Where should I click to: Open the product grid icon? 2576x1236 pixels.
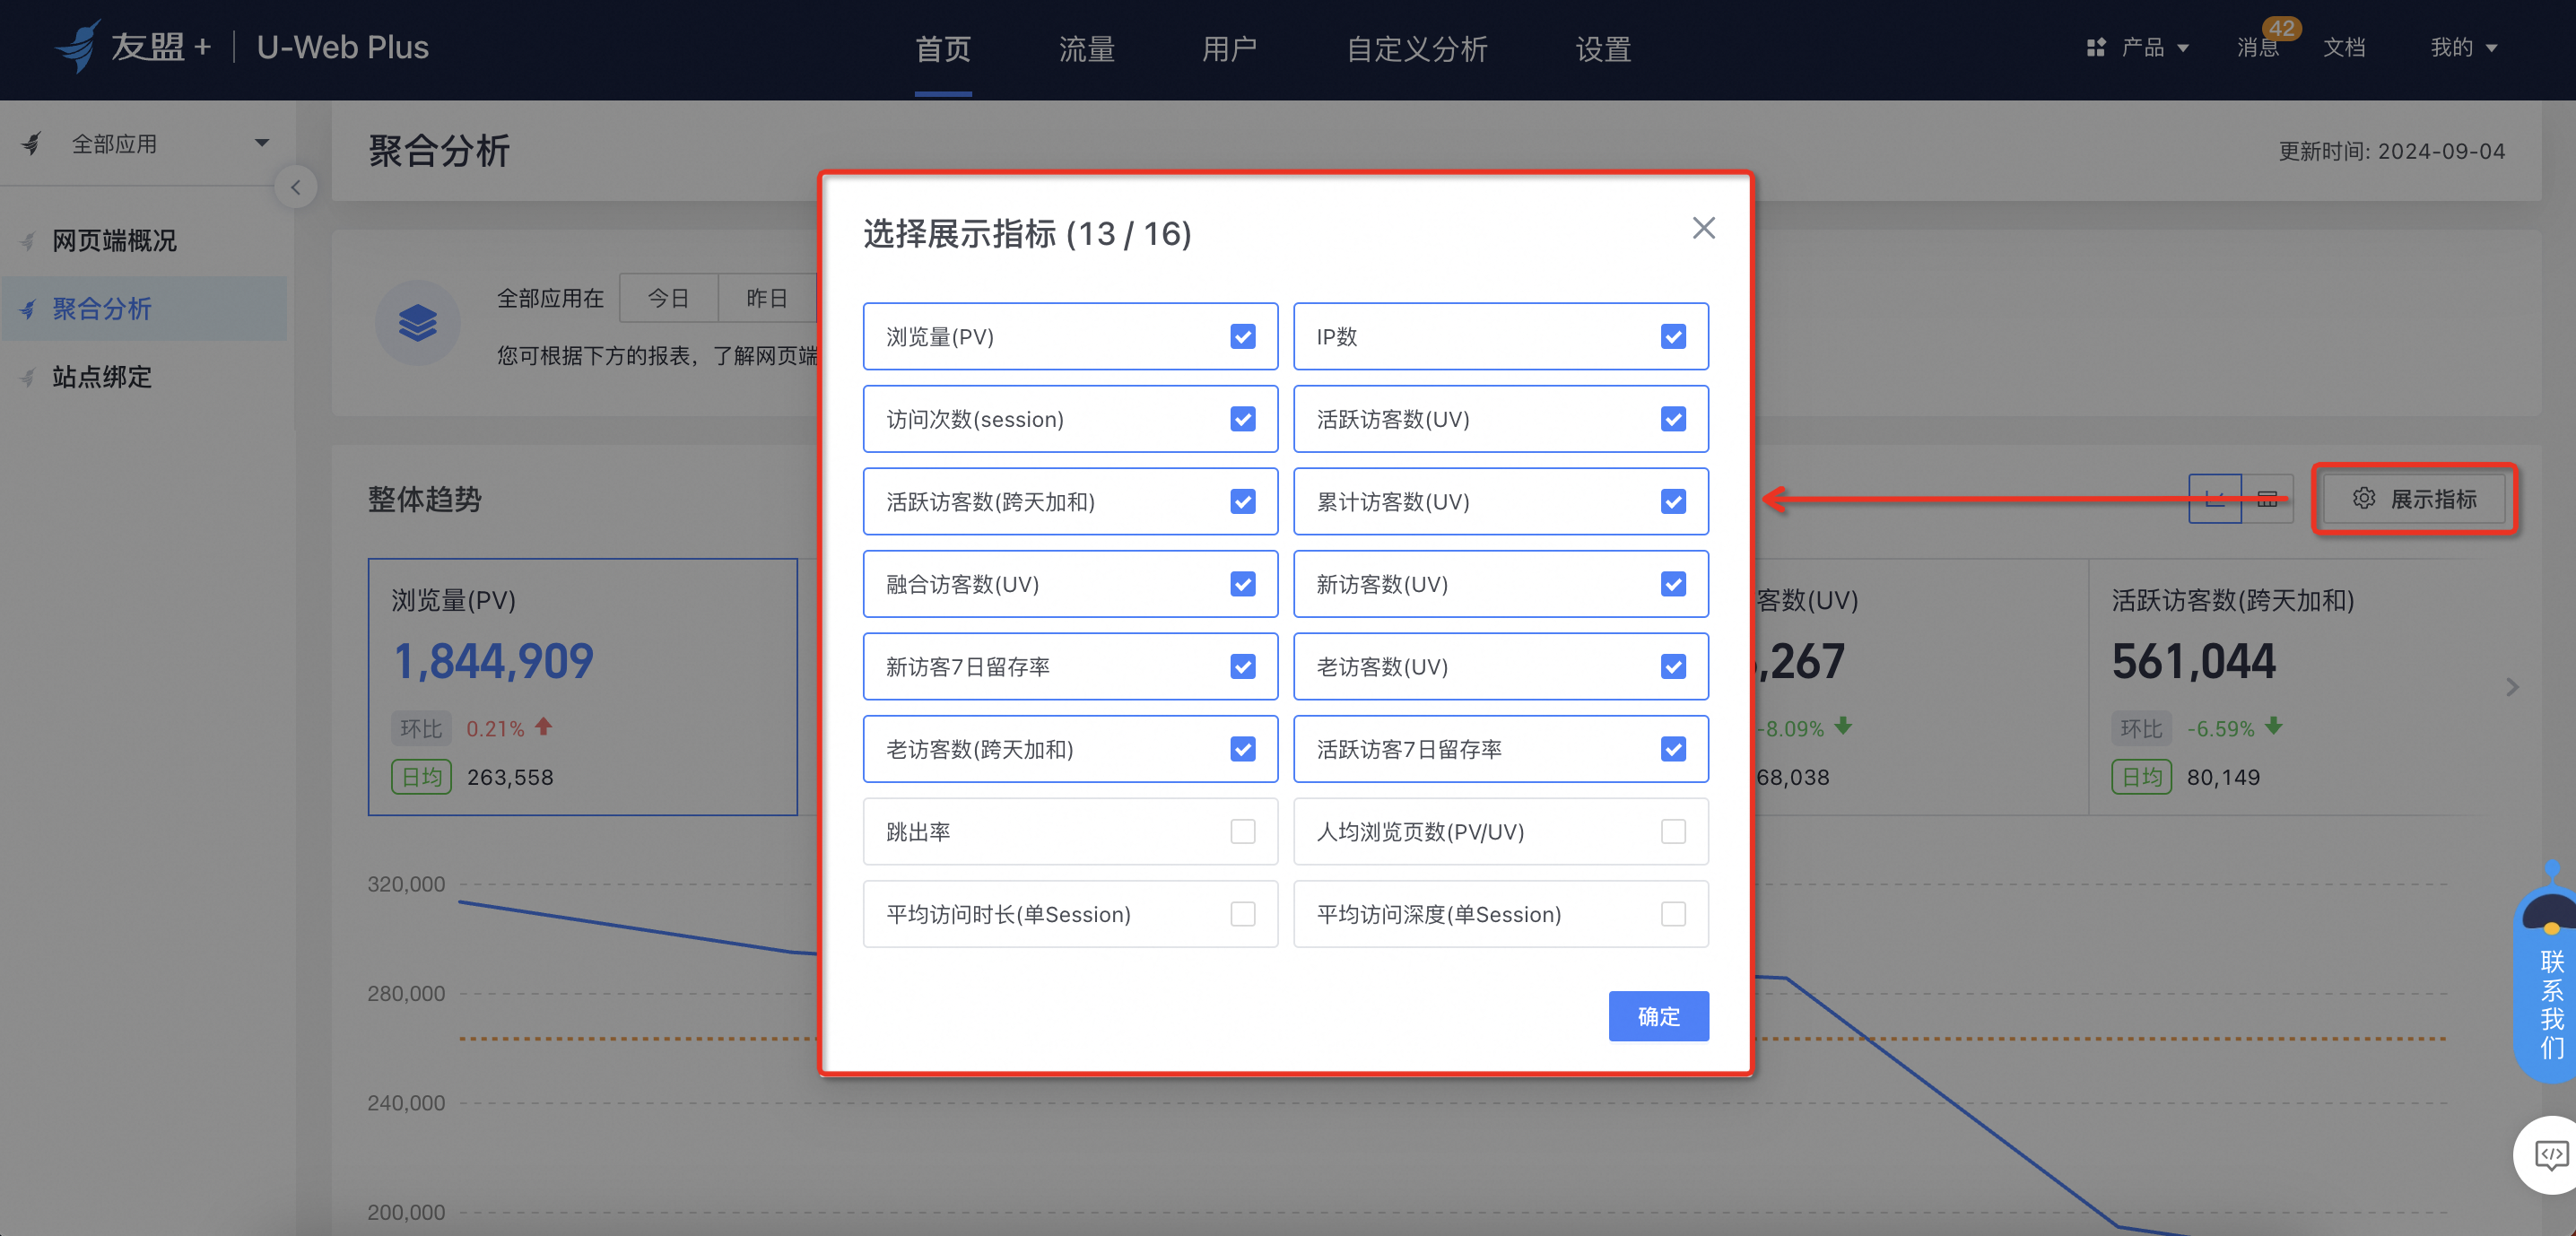pos(2096,47)
